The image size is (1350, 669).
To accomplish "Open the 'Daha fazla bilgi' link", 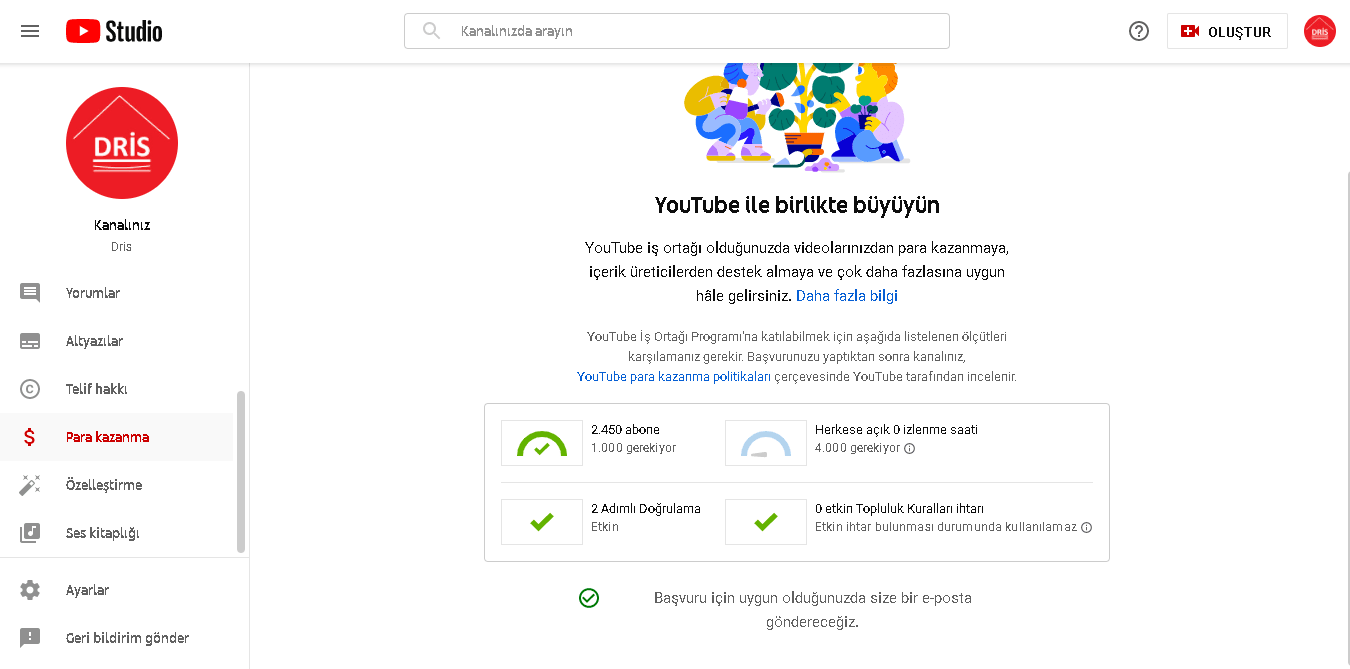I will pyautogui.click(x=847, y=296).
